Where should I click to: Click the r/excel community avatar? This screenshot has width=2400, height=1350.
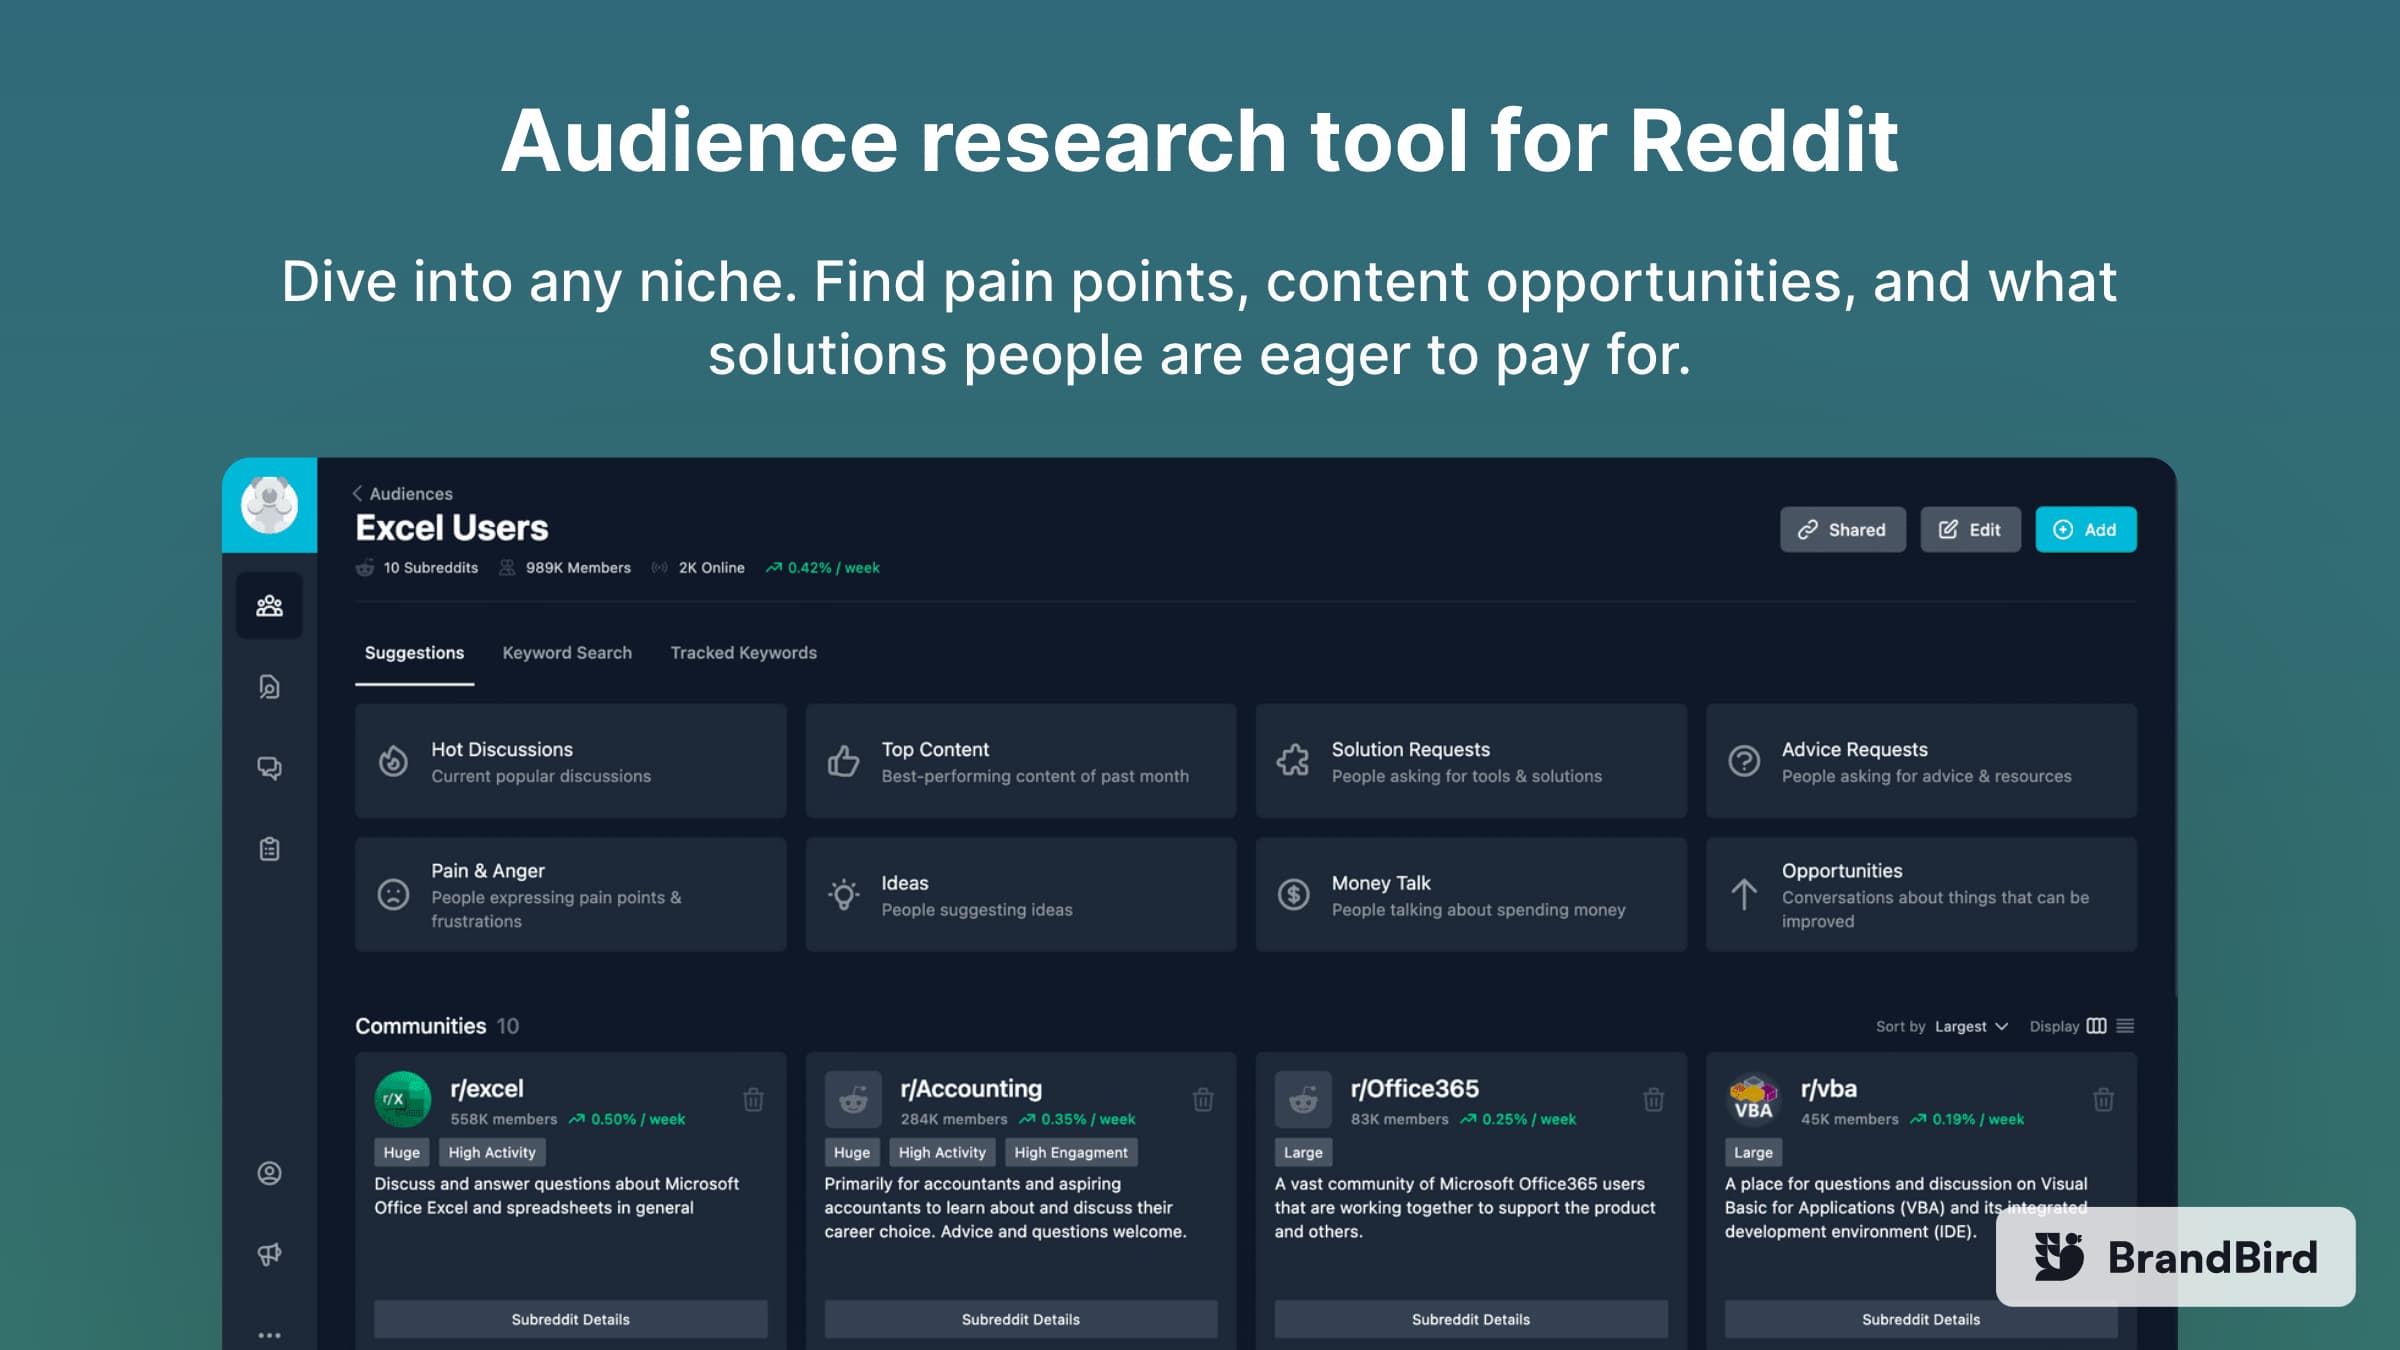point(402,1099)
